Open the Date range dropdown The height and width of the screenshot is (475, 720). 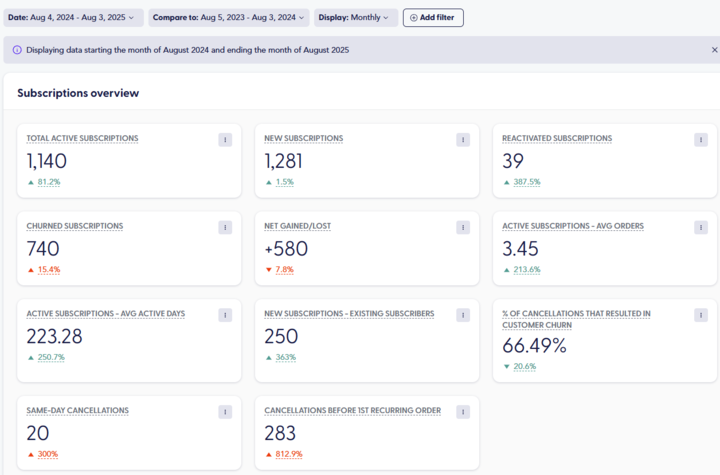point(73,17)
